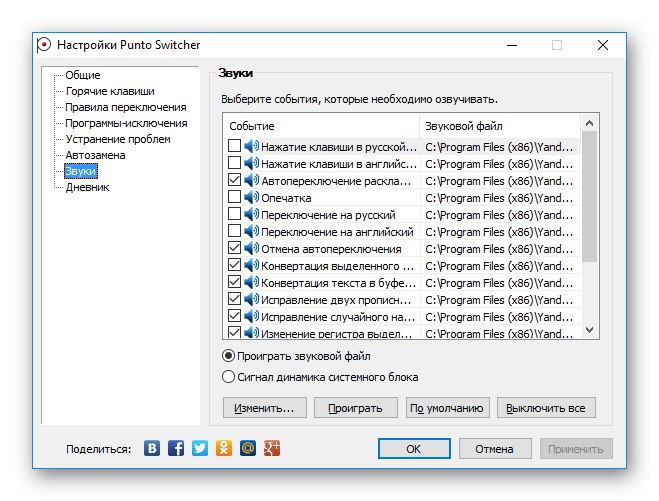This screenshot has width=659, height=501.
Task: Click the scroll up arrow of events list
Action: (x=589, y=123)
